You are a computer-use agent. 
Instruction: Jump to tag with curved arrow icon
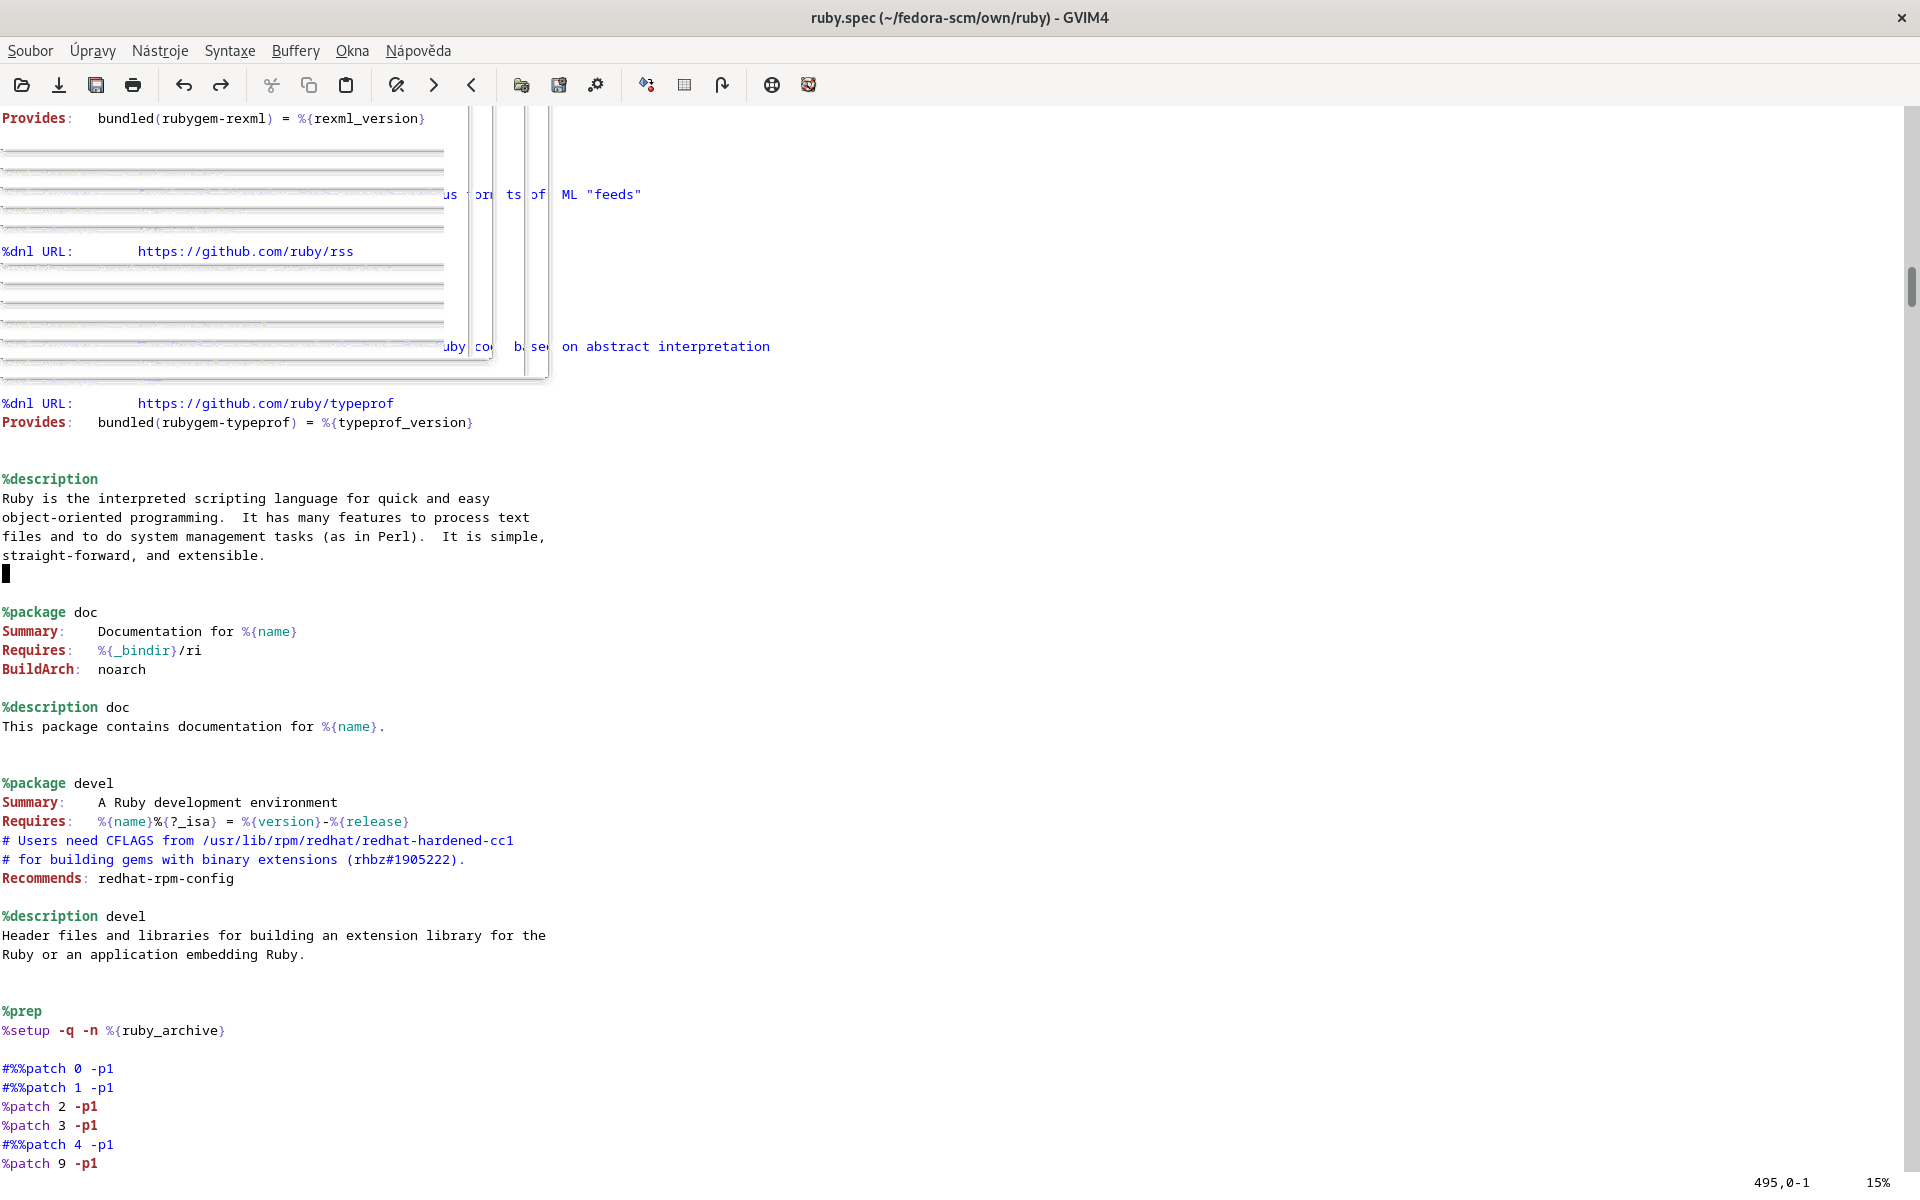722,85
